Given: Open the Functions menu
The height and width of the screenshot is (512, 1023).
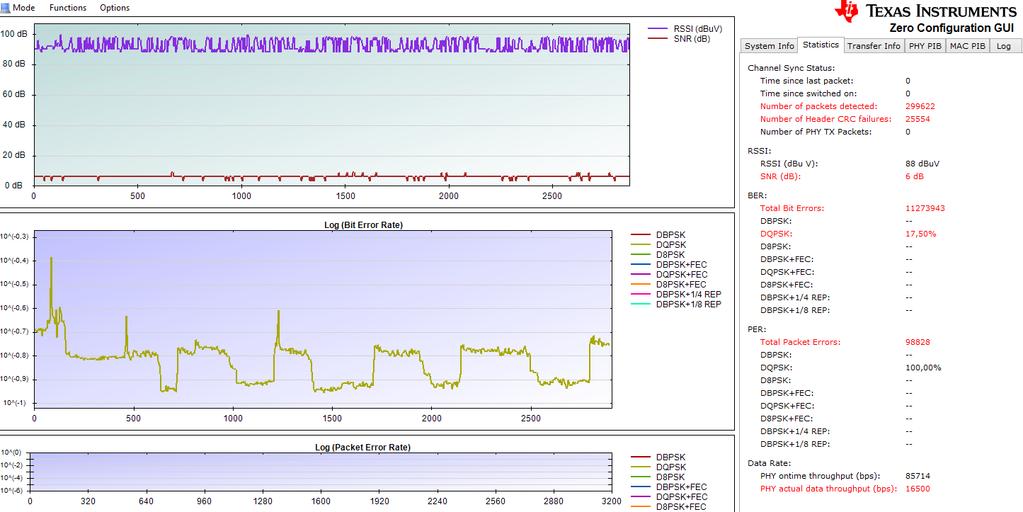Looking at the screenshot, I should (67, 8).
